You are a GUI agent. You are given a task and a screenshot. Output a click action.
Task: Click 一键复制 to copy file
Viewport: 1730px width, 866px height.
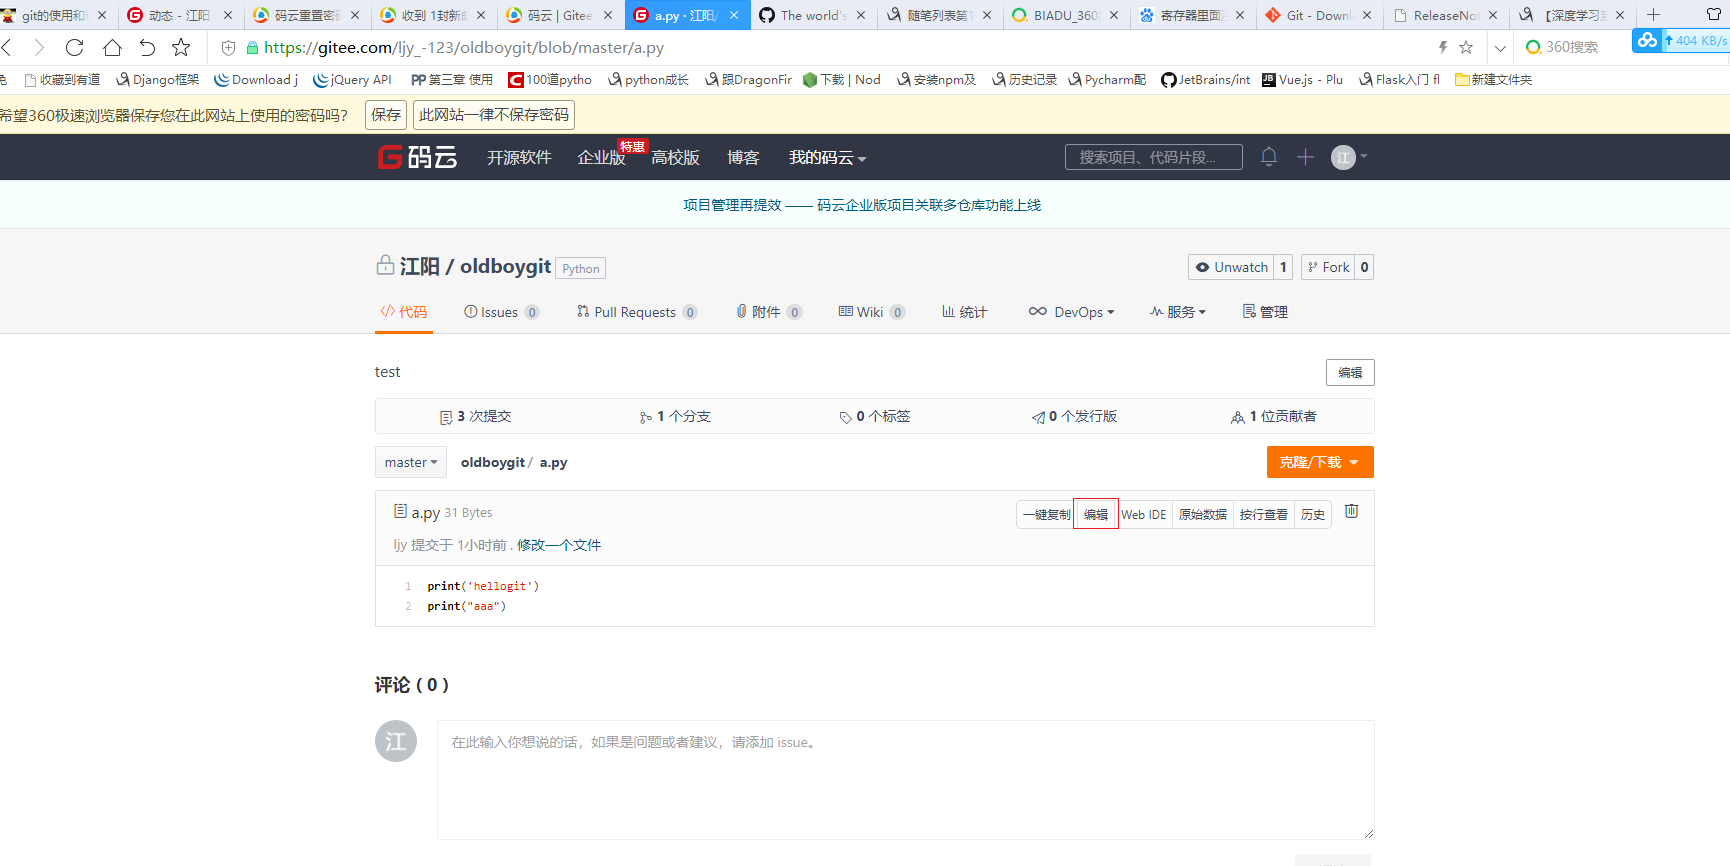[1046, 514]
